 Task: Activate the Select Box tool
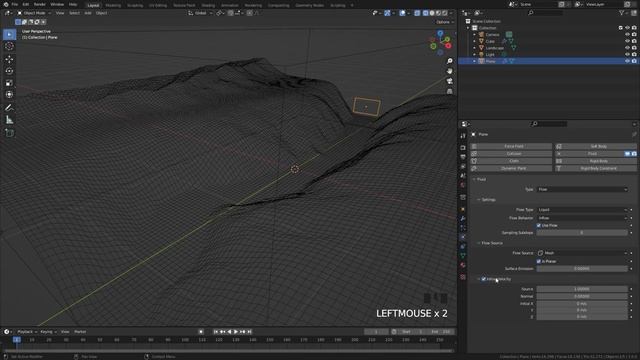point(9,34)
